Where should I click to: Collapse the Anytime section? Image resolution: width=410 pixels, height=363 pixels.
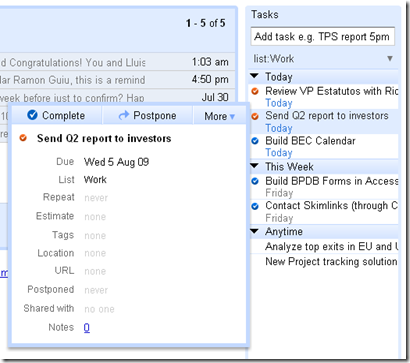coord(254,231)
